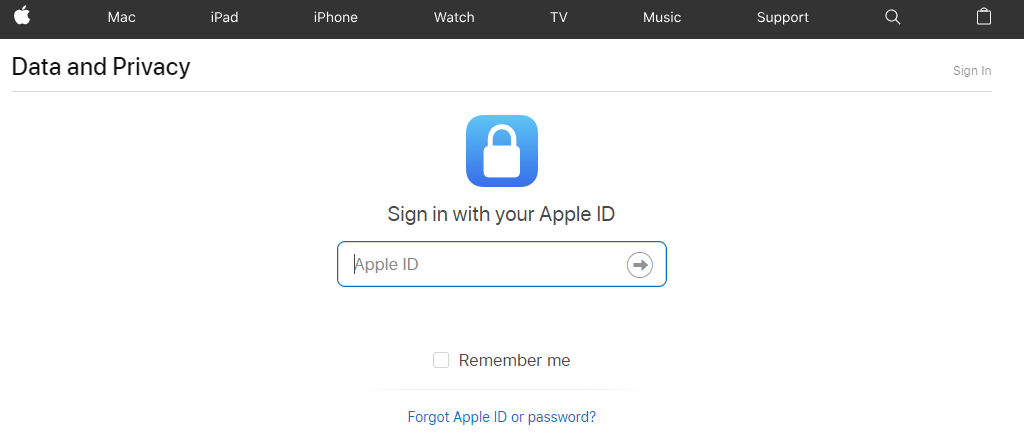The width and height of the screenshot is (1024, 438).
Task: Submit Apple ID with the arrow button
Action: tap(639, 264)
